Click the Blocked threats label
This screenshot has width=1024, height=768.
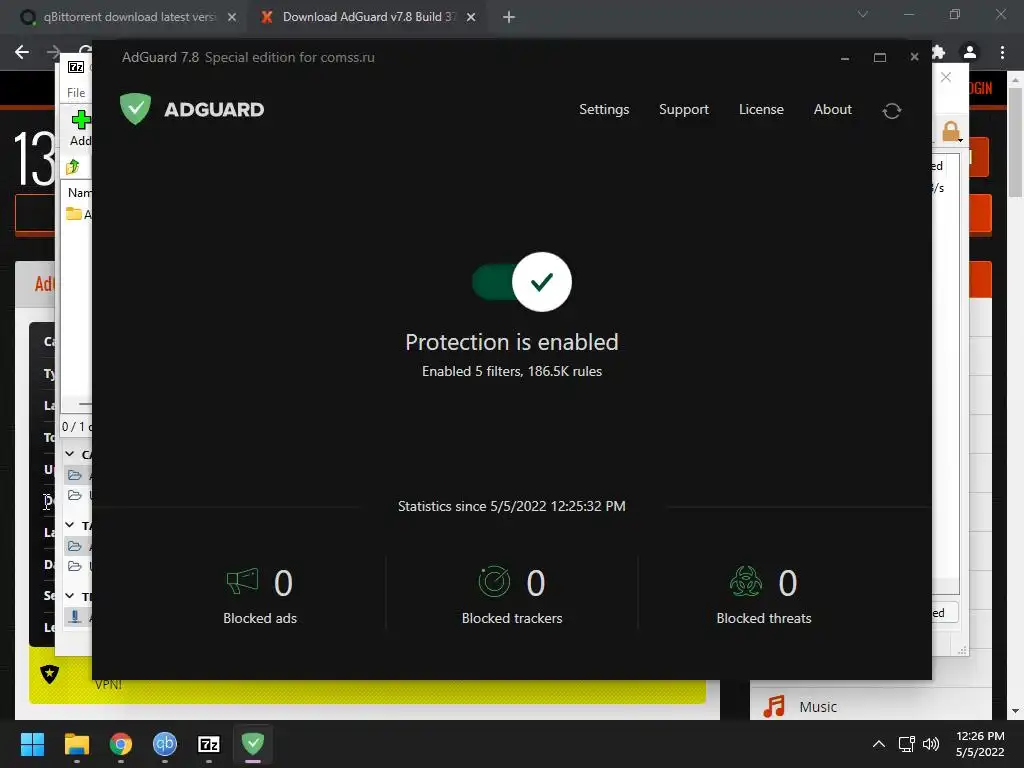click(764, 618)
